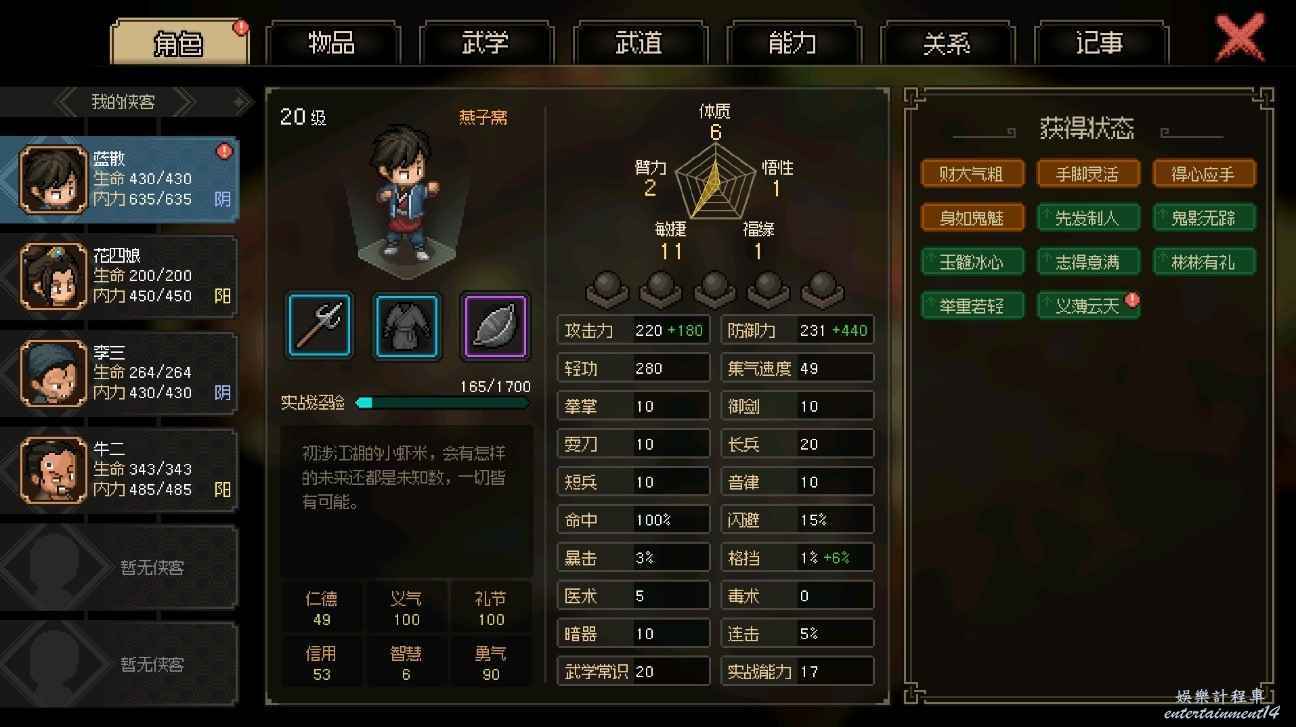Click the 财大气粗 status badge
This screenshot has height=727, width=1296.
point(972,174)
